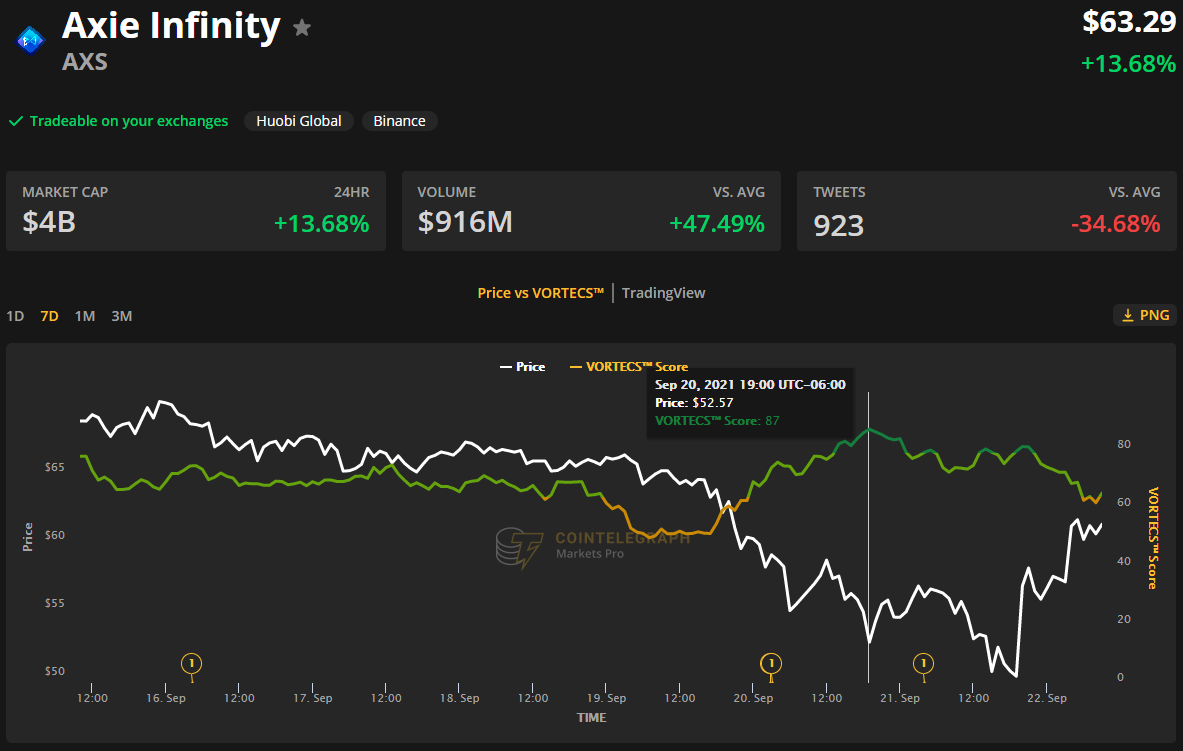The height and width of the screenshot is (751, 1183).
Task: Click the TIME axis title
Action: point(592,718)
